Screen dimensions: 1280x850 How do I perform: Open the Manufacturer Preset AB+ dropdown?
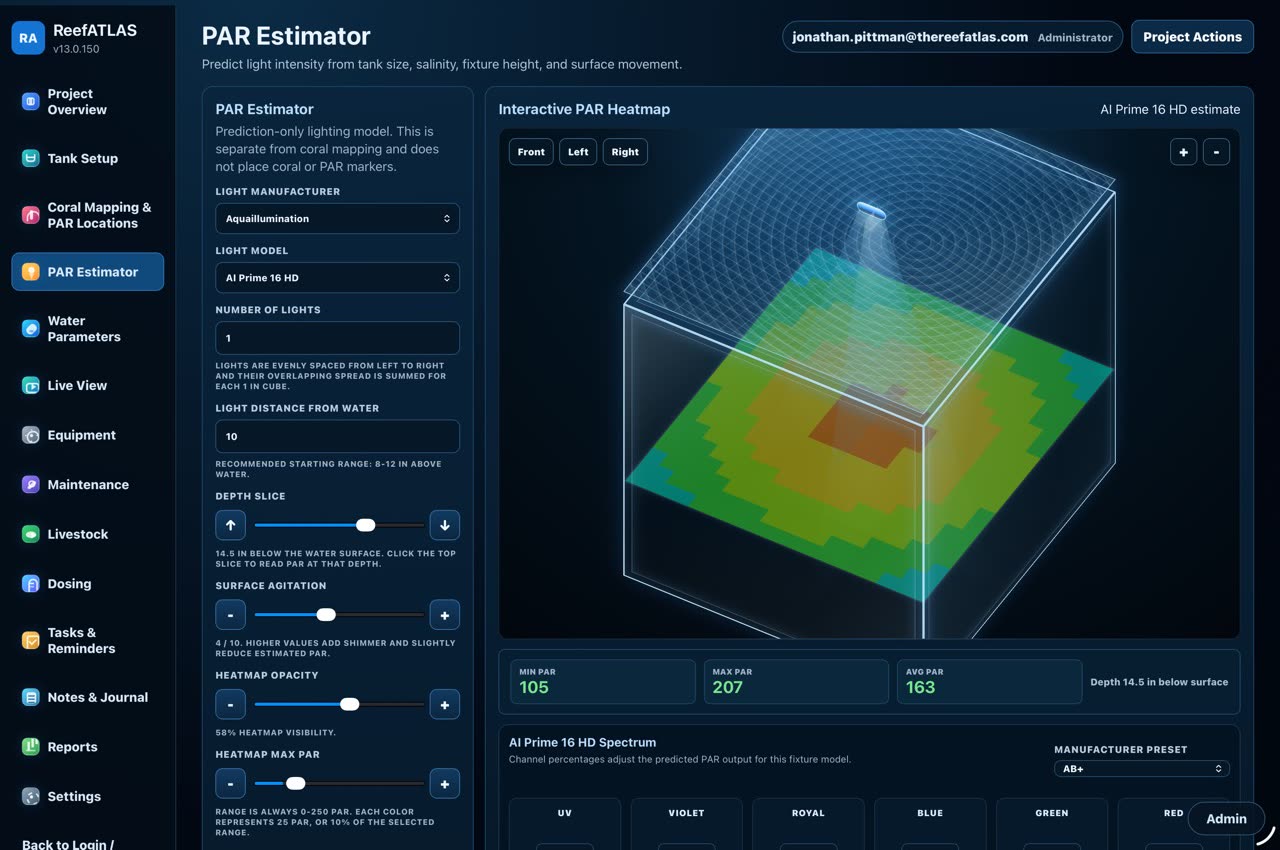point(1142,769)
